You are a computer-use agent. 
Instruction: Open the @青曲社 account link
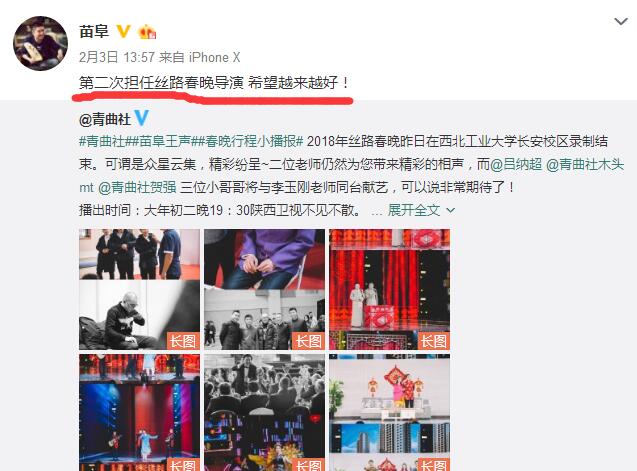105,119
